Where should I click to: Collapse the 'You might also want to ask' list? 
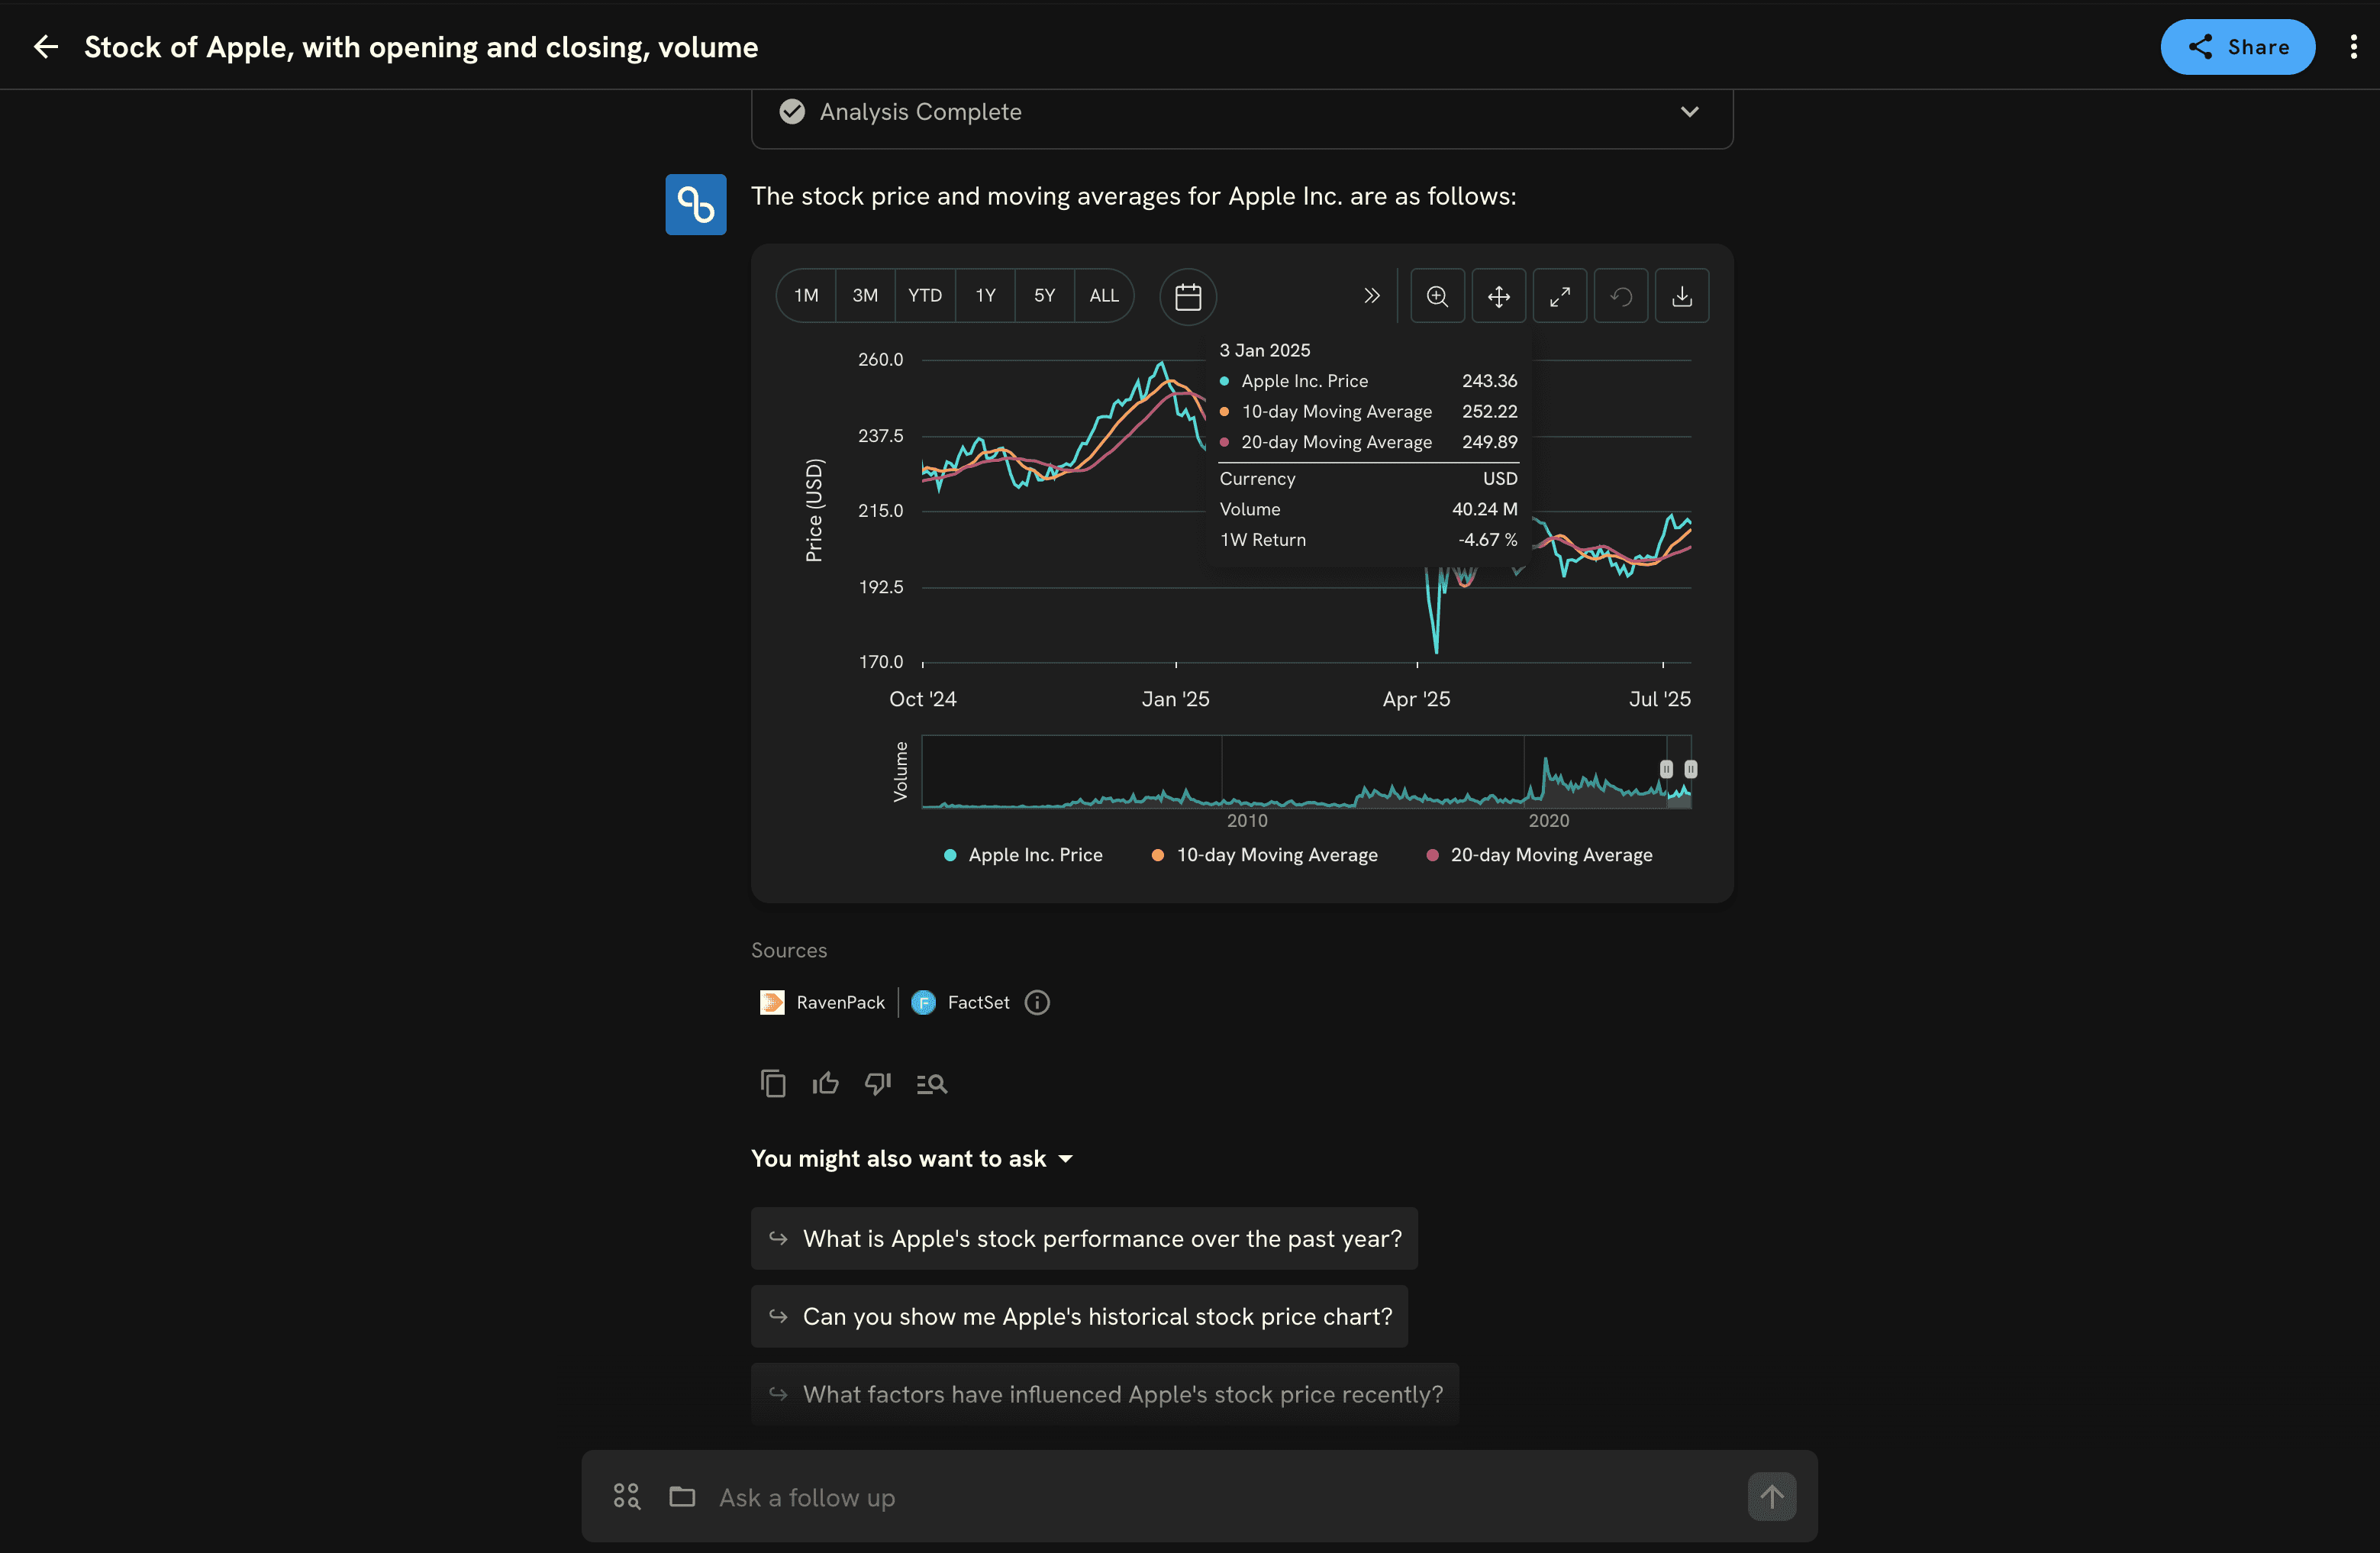[x=1066, y=1159]
